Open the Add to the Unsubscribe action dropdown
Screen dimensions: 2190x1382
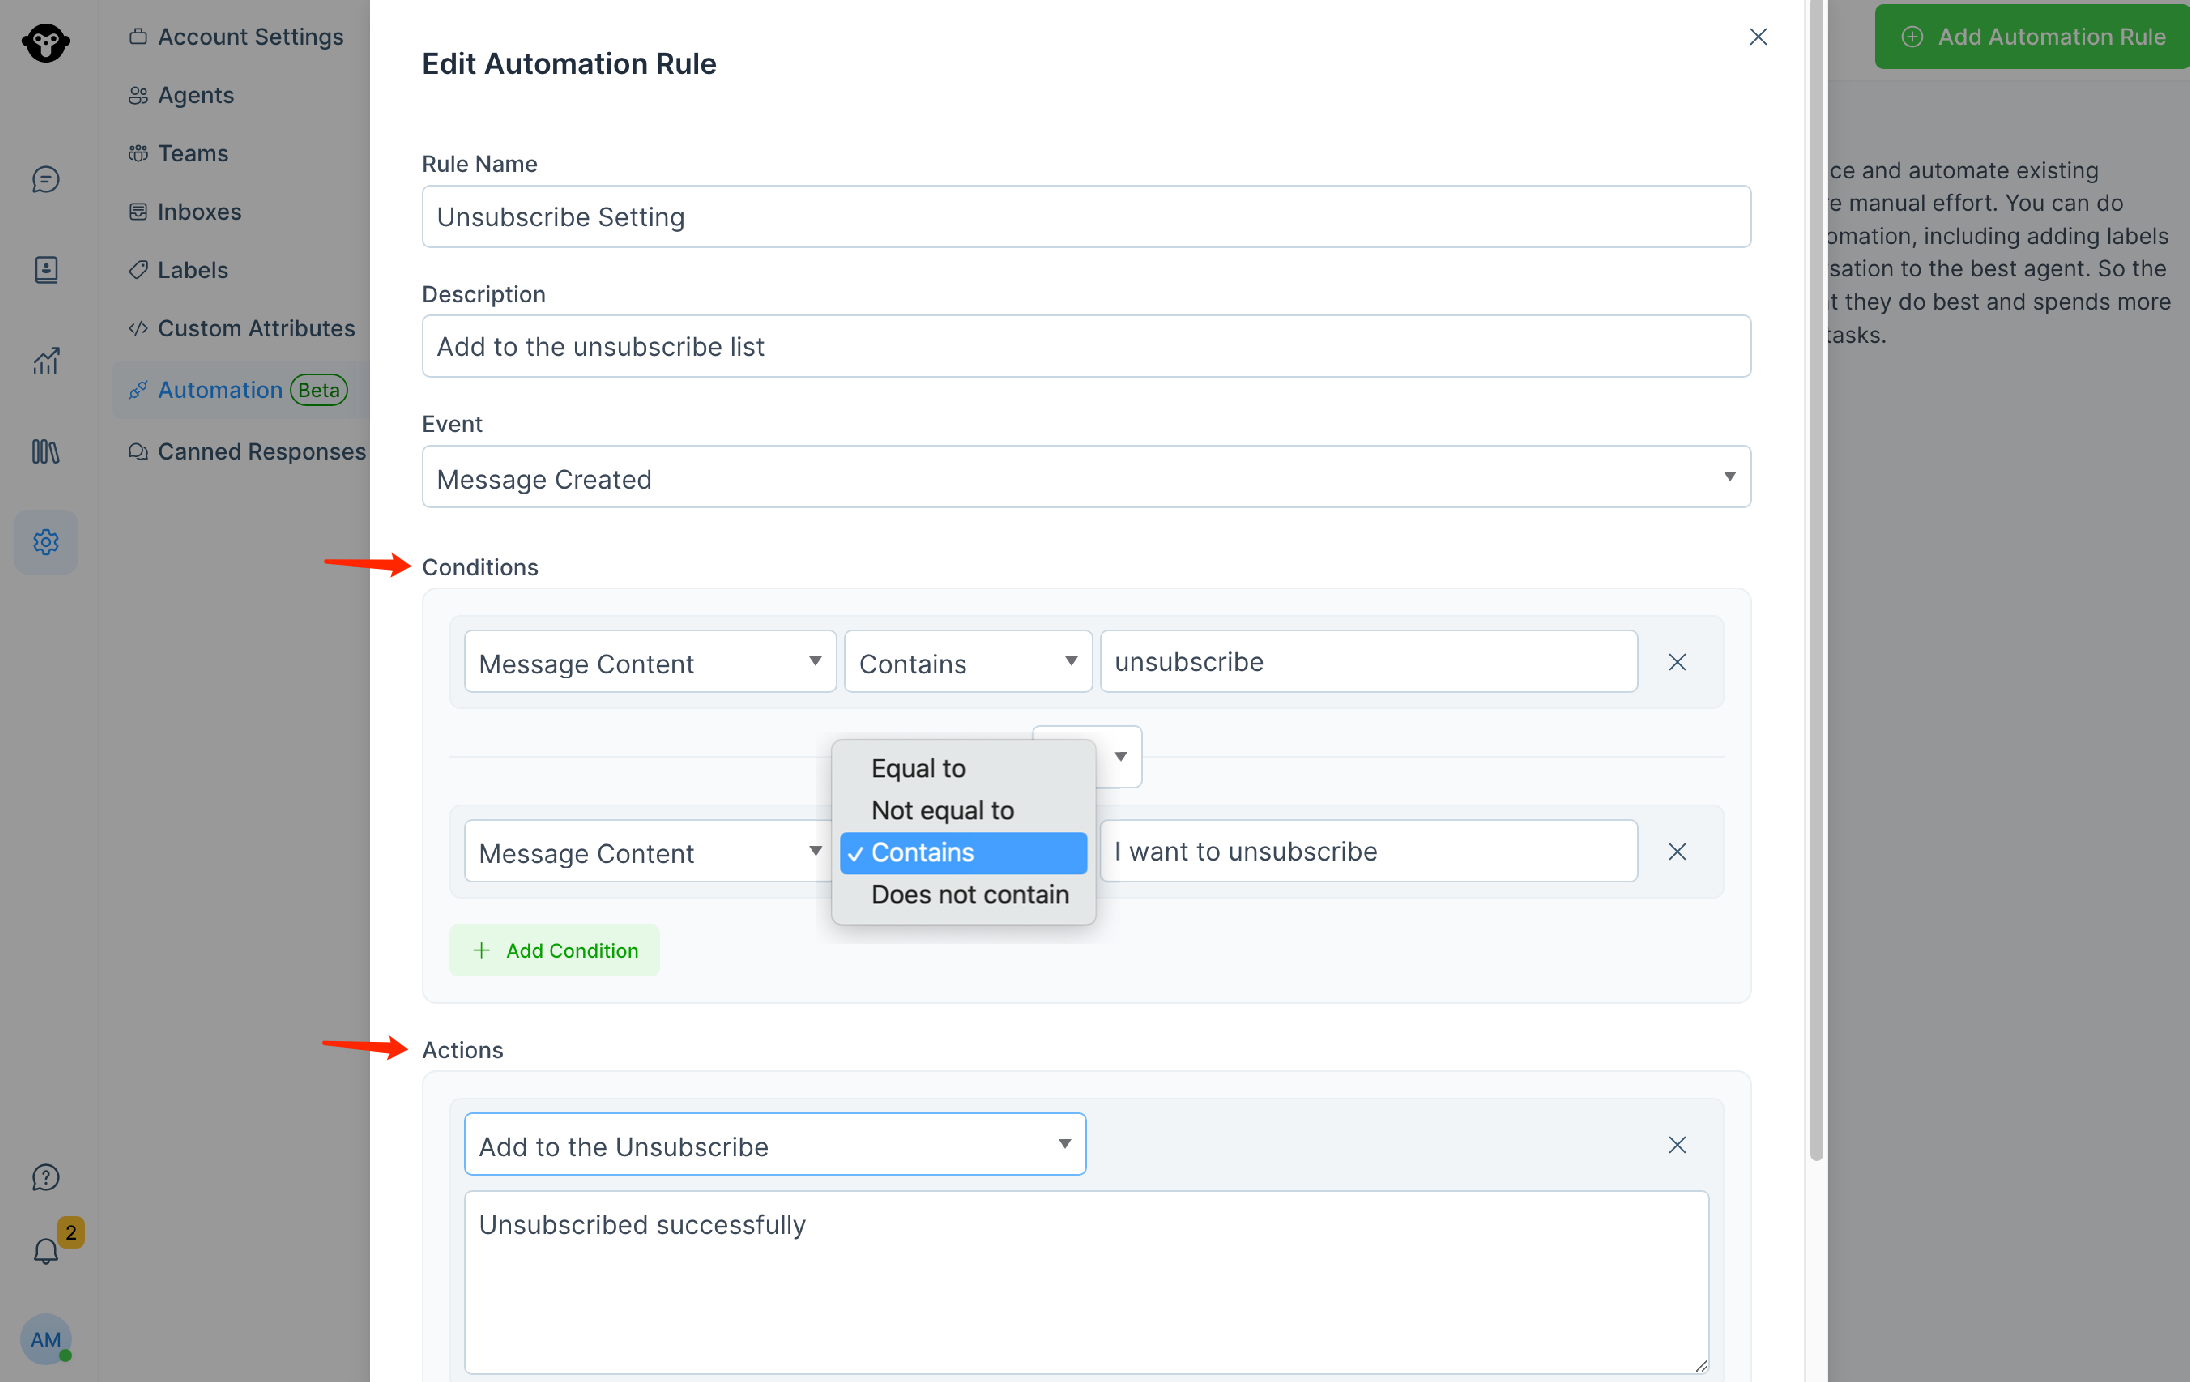click(775, 1145)
